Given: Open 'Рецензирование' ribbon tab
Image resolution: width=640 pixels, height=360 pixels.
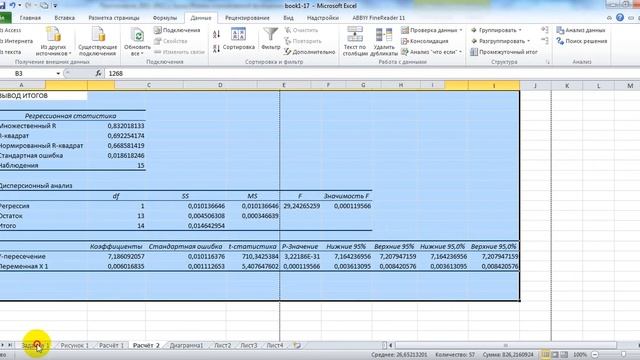Looking at the screenshot, I should coord(247,18).
